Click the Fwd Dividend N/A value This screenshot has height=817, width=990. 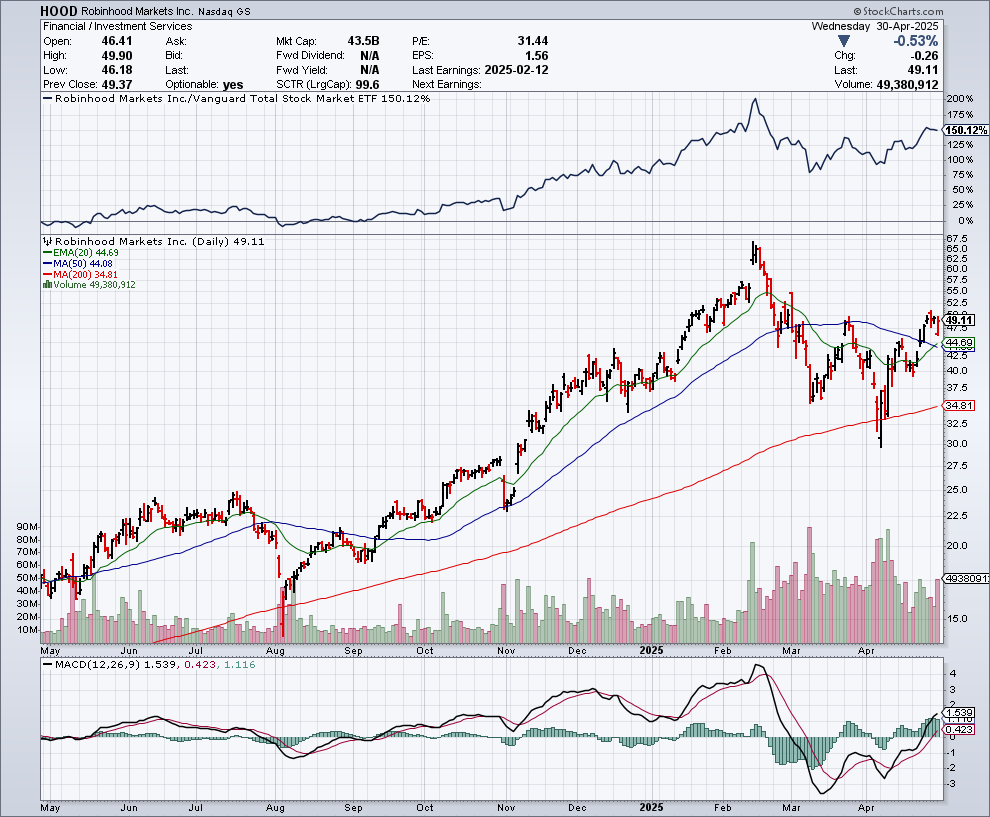point(369,56)
